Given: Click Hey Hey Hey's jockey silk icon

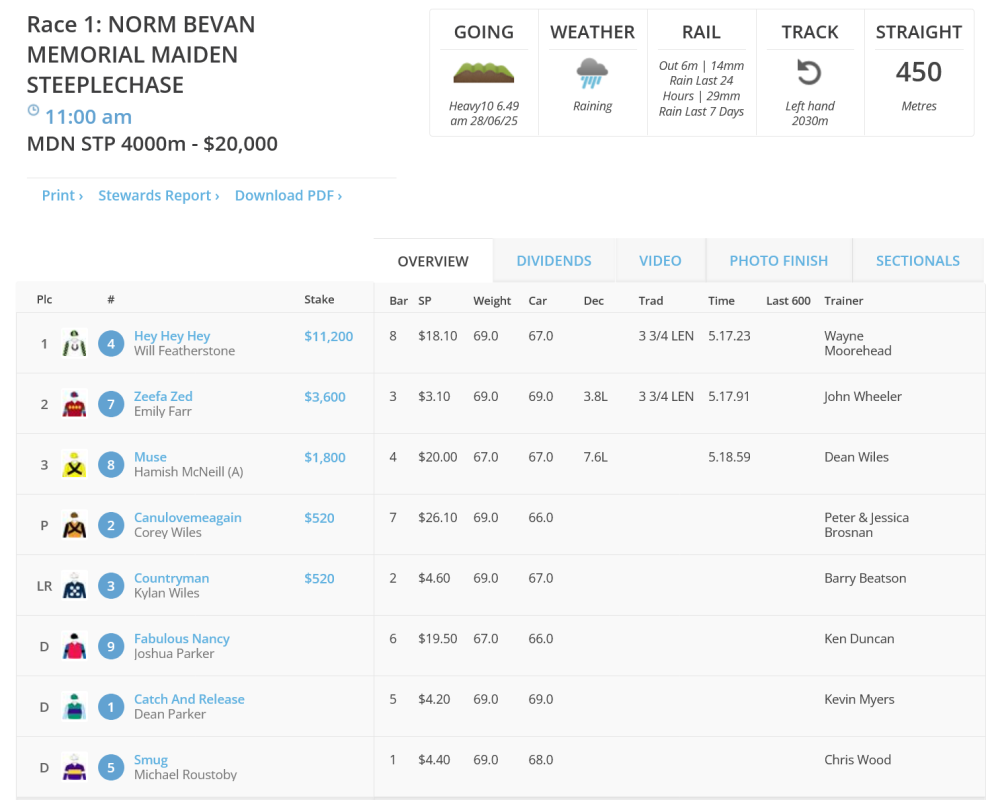Looking at the screenshot, I should tap(72, 340).
